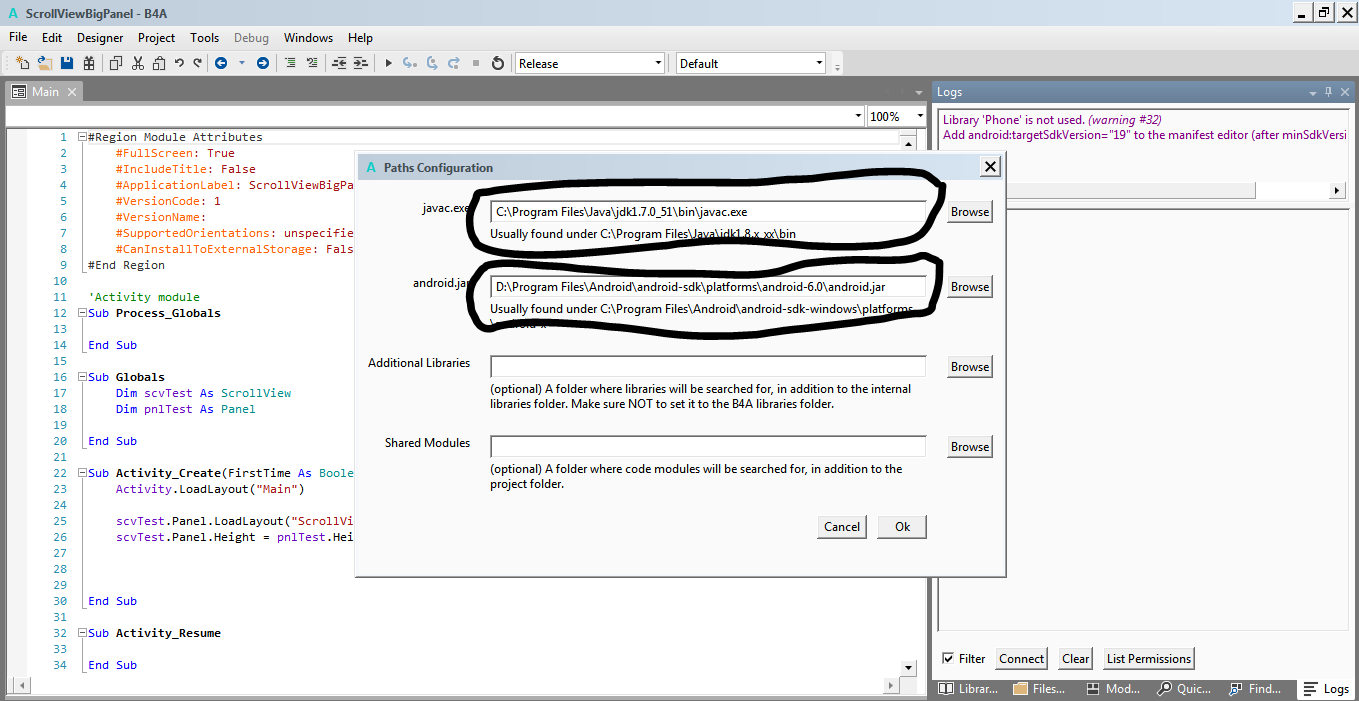1359x701 pixels.
Task: Navigate forward with the blue right arrow
Action: point(263,63)
